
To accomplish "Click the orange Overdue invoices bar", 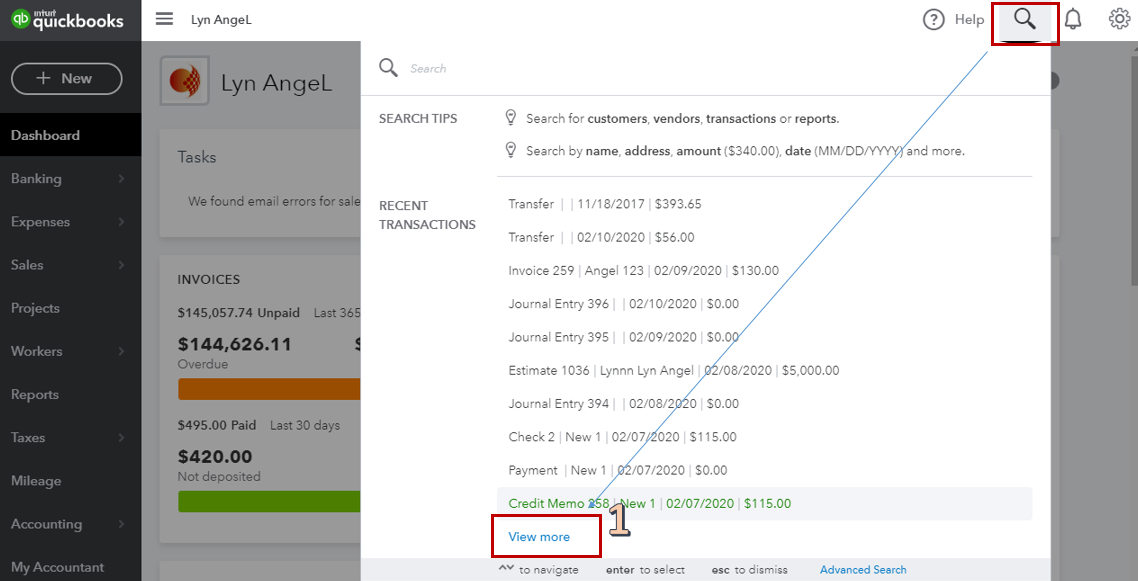I will coord(269,389).
